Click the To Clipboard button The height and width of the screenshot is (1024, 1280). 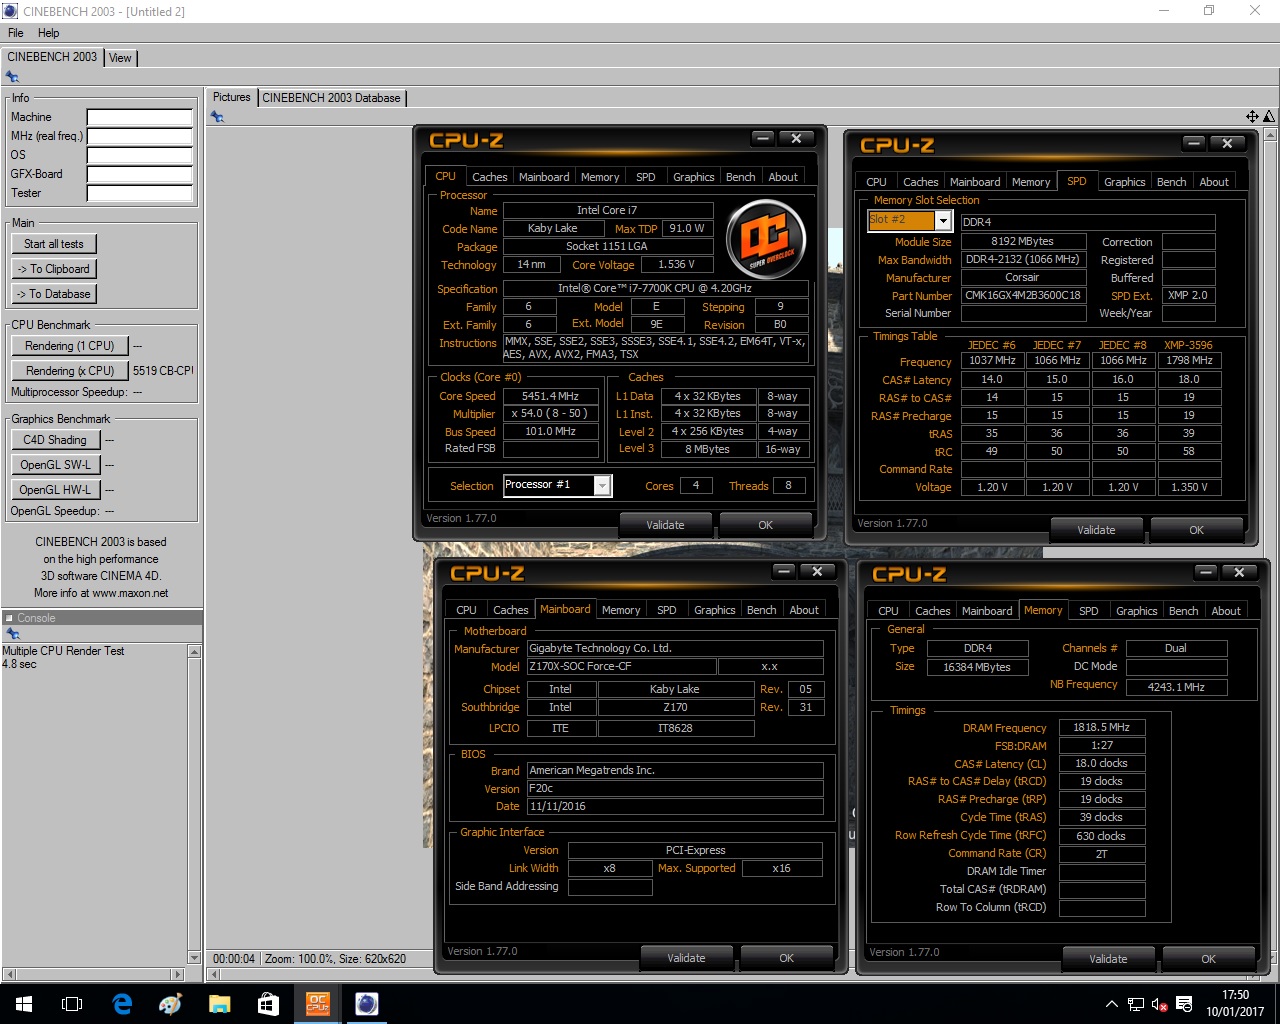(54, 269)
